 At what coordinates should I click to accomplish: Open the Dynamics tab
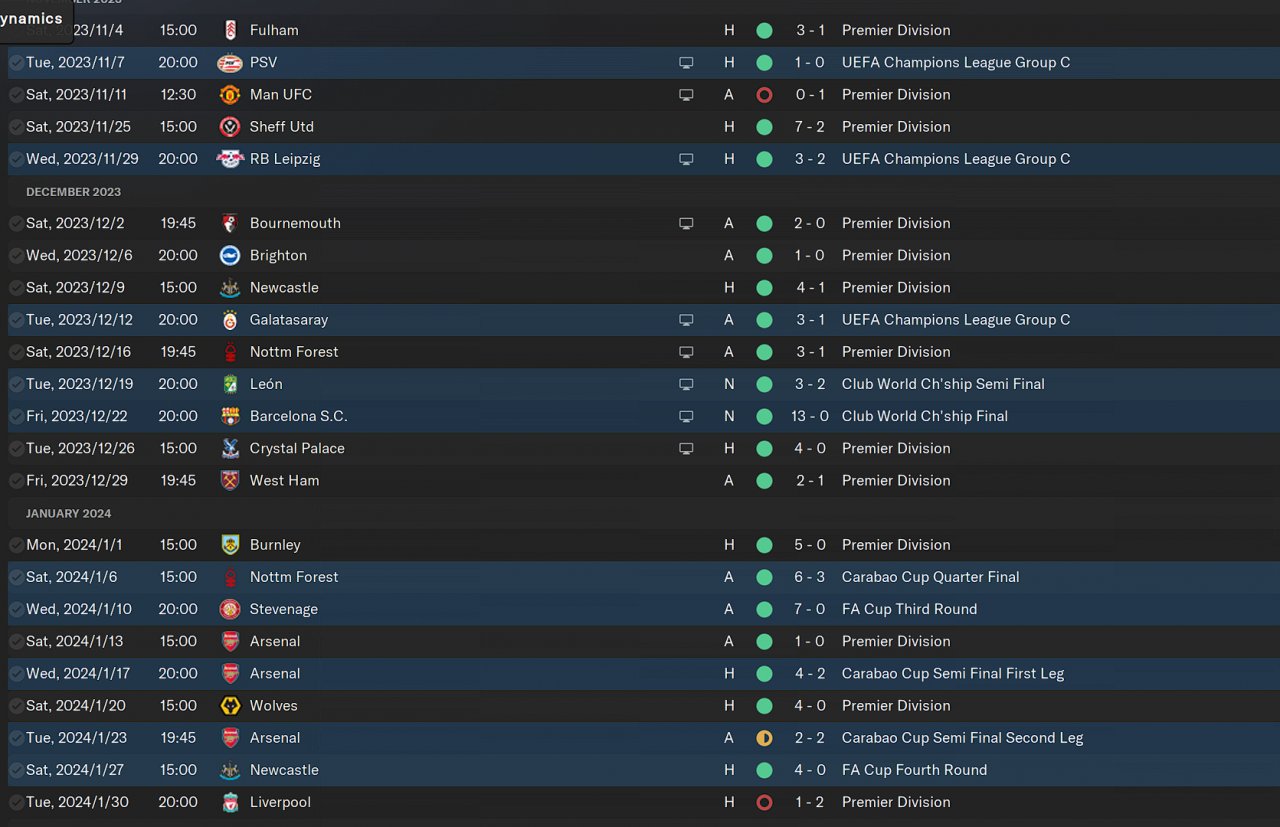point(32,19)
